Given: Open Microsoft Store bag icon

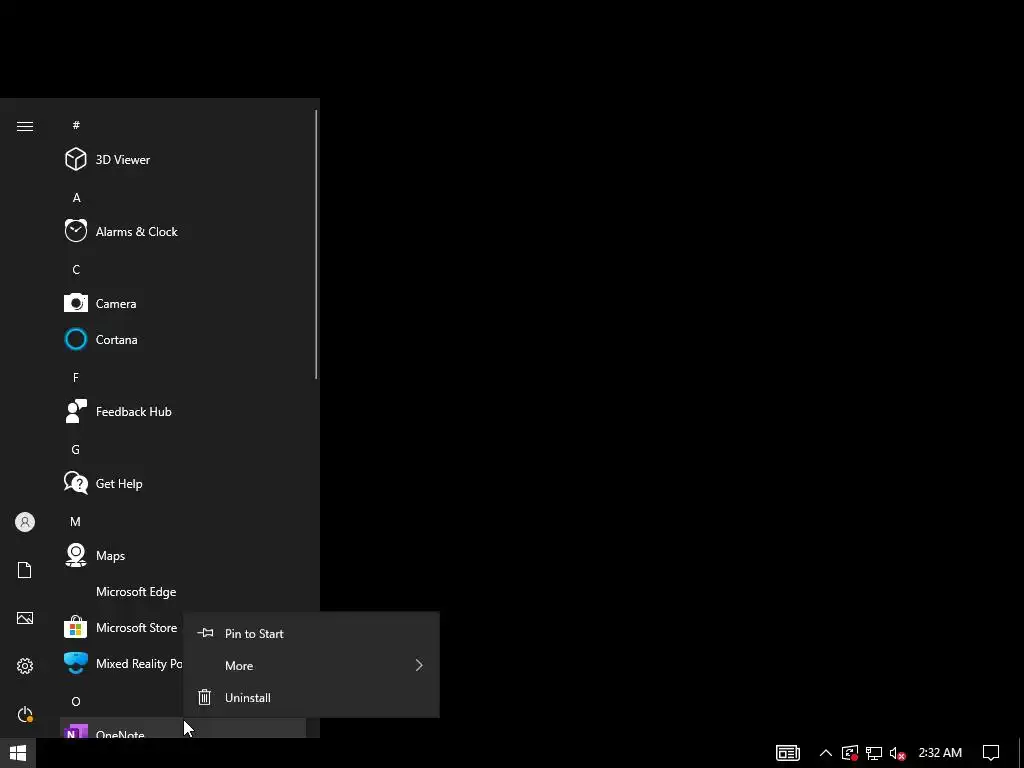Looking at the screenshot, I should pyautogui.click(x=76, y=627).
